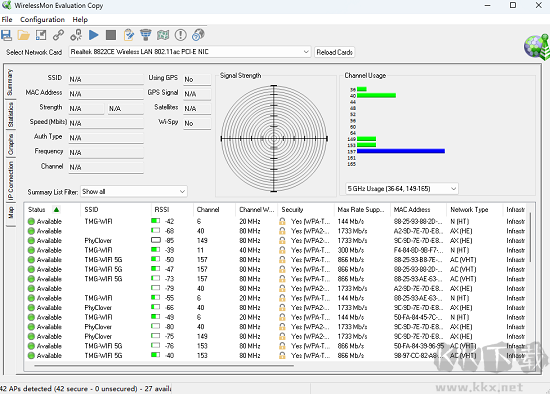
Task: Click MAC address 50-FA-84-39-96-95
Action: 419,346
